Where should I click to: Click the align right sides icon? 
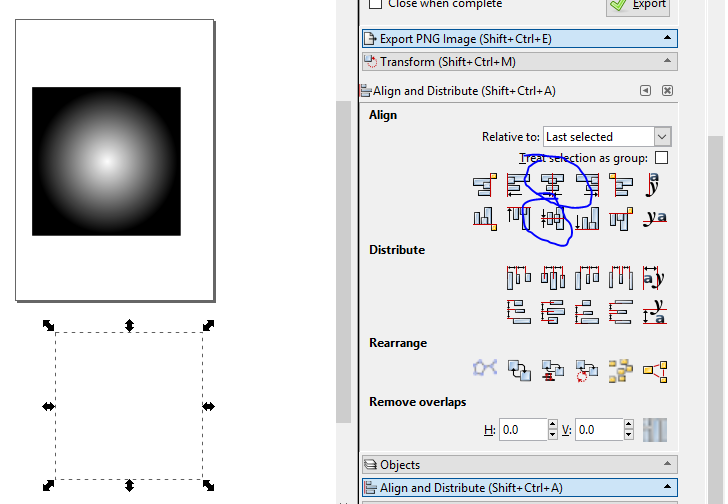point(587,185)
